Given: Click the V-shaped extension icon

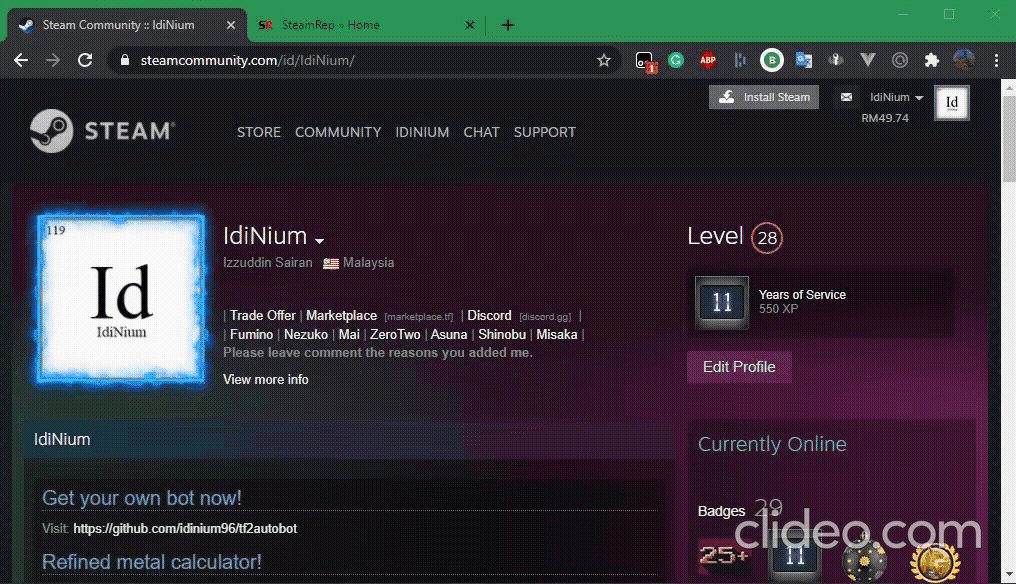Looking at the screenshot, I should click(x=868, y=60).
